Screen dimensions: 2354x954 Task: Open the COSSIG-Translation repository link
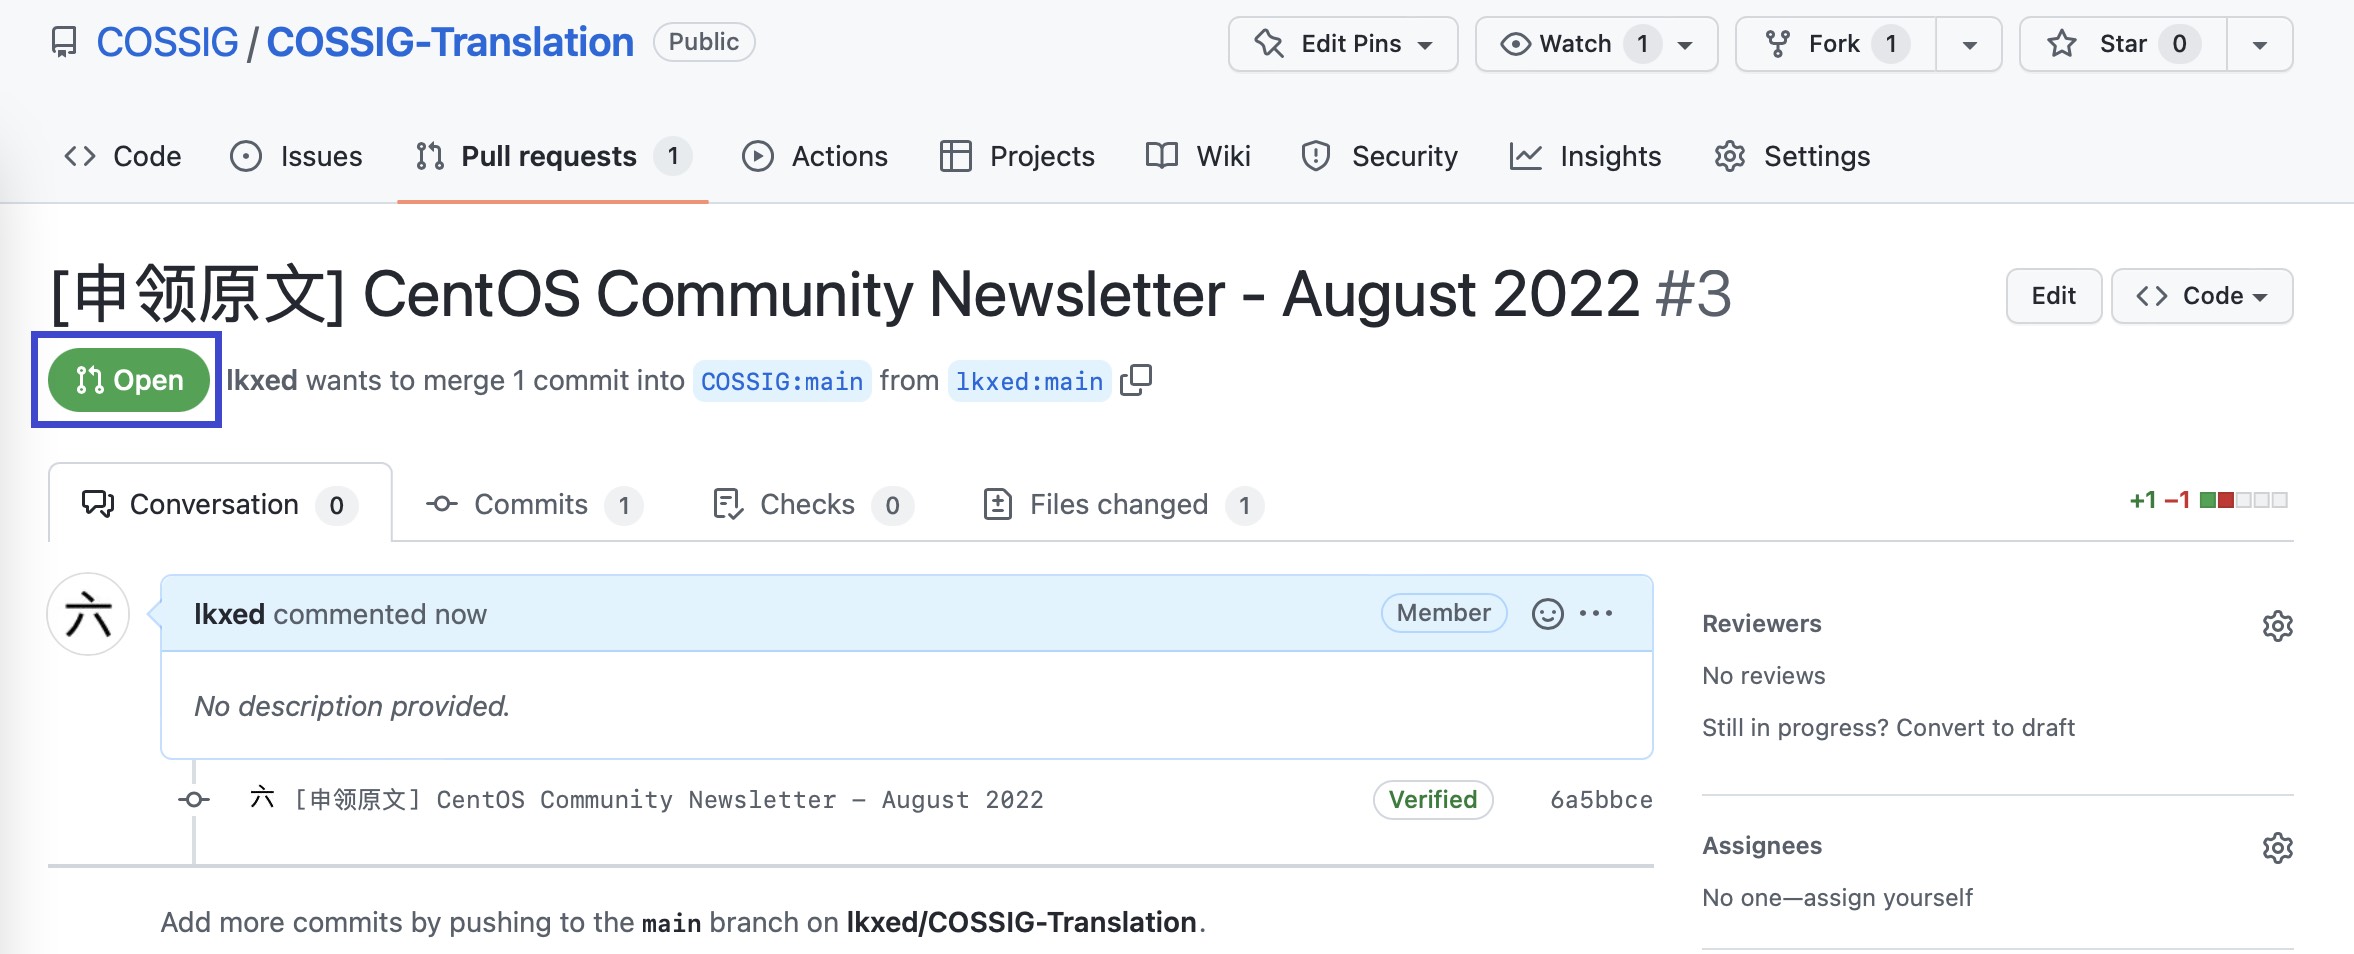point(450,42)
